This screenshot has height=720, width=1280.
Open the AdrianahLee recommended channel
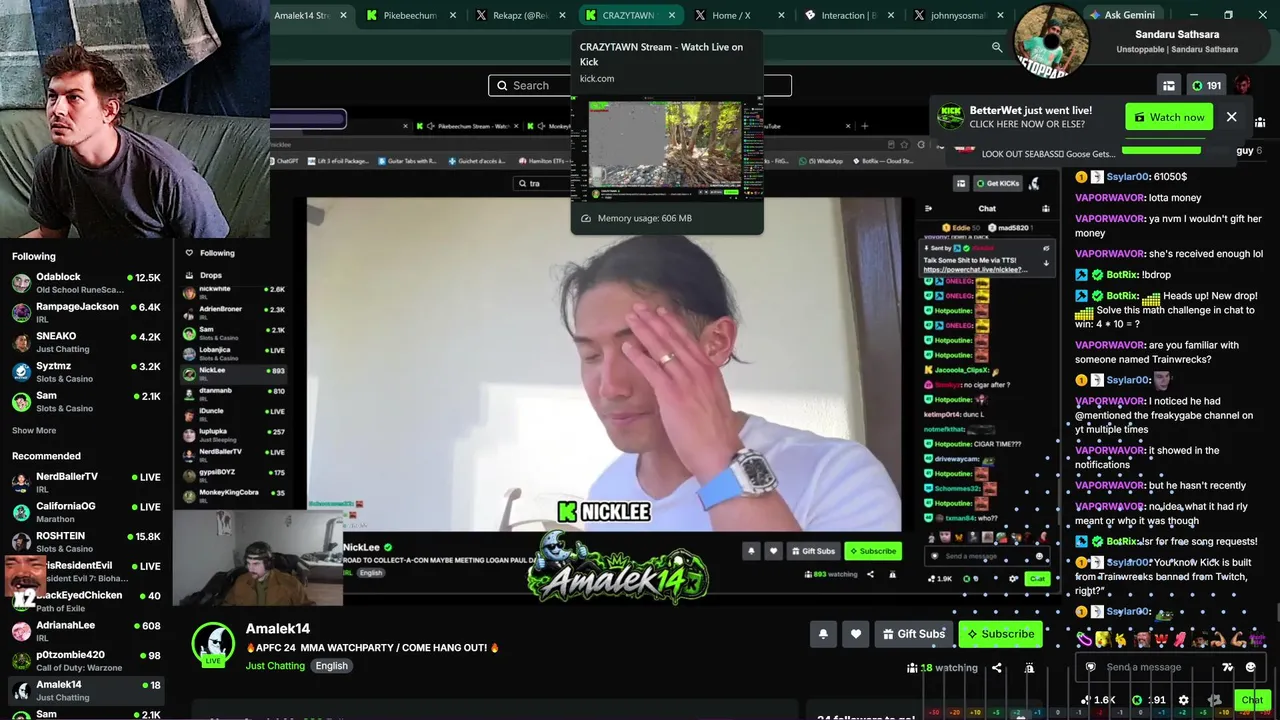click(84, 632)
